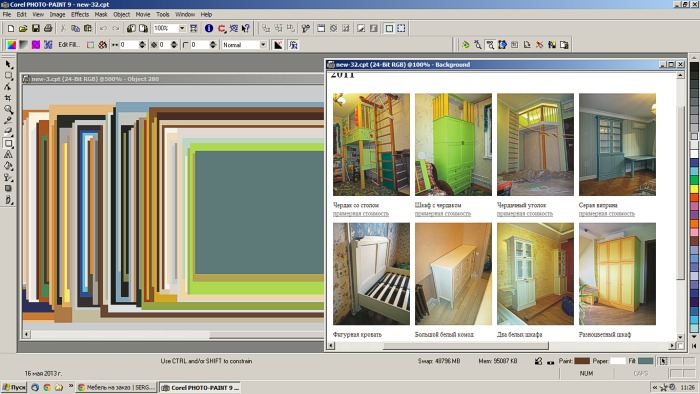
Task: Toggle the dashed marquee visibility button
Action: 402,28
